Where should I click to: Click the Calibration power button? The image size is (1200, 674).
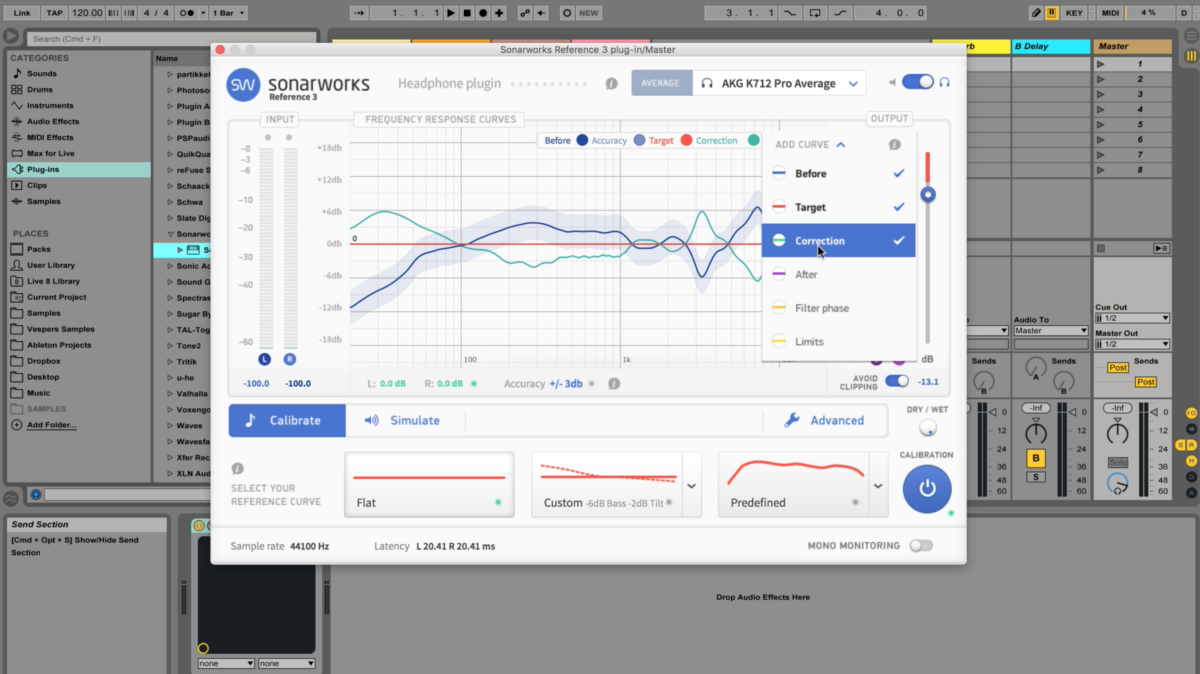pyautogui.click(x=927, y=488)
